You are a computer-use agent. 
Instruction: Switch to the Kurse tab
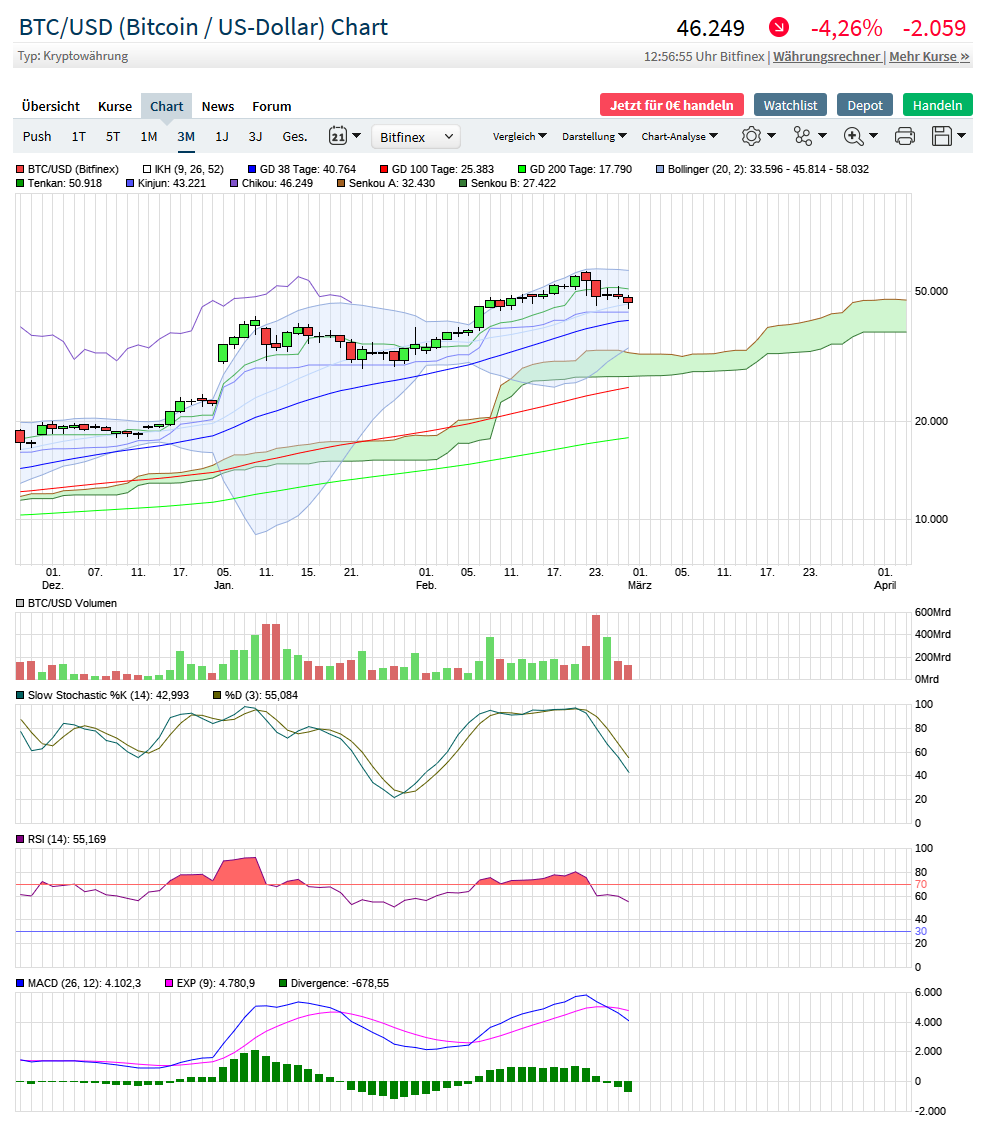(x=115, y=106)
